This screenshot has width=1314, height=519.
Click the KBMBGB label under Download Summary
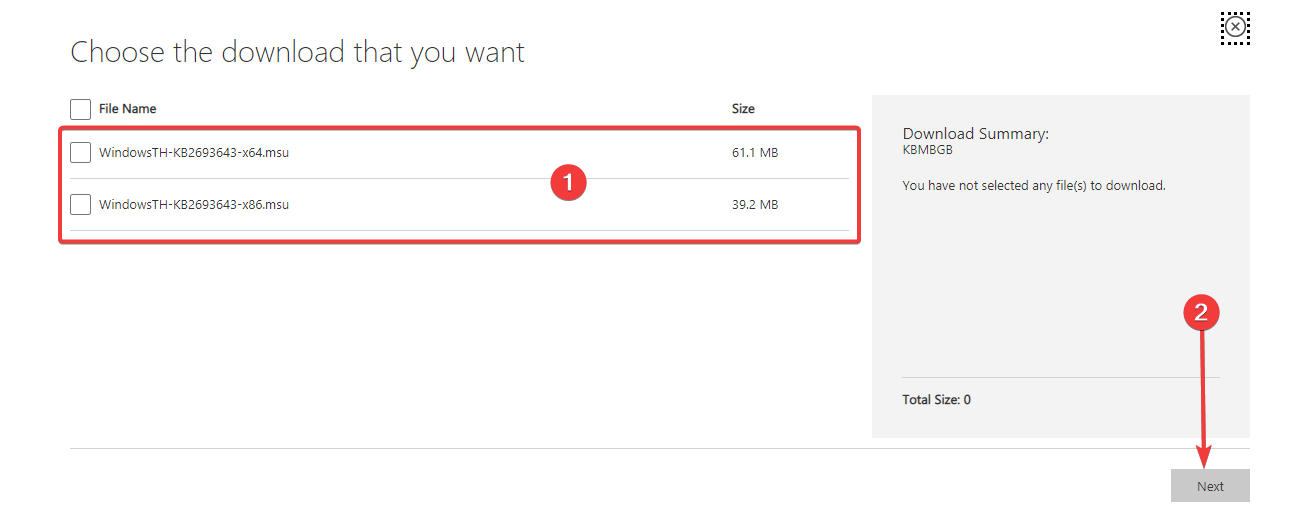(927, 150)
